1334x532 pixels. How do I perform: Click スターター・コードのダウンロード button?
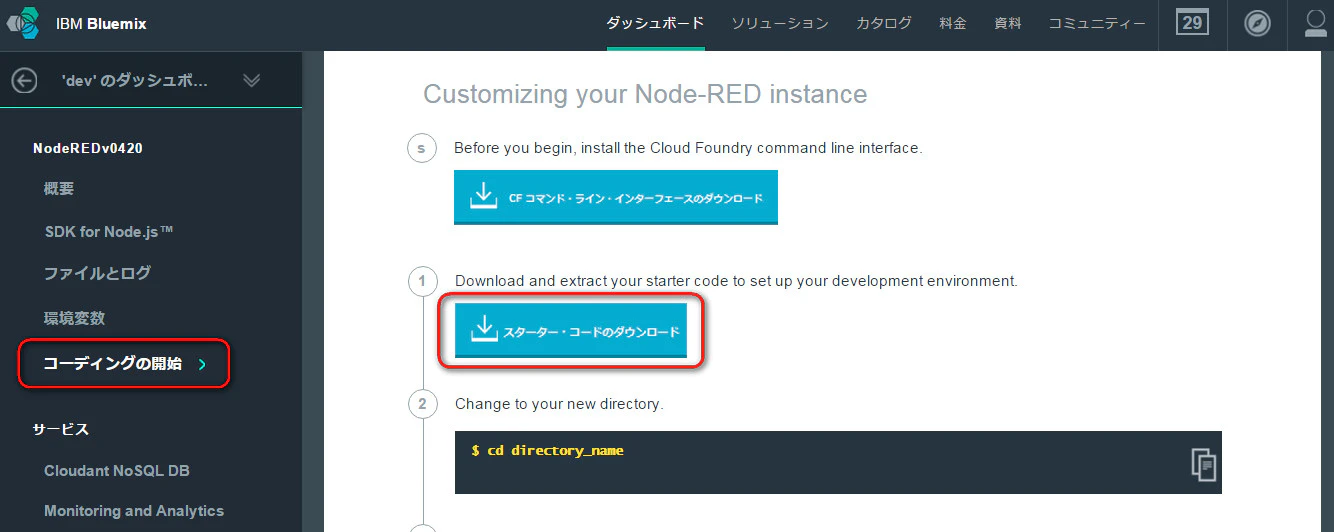tap(571, 330)
